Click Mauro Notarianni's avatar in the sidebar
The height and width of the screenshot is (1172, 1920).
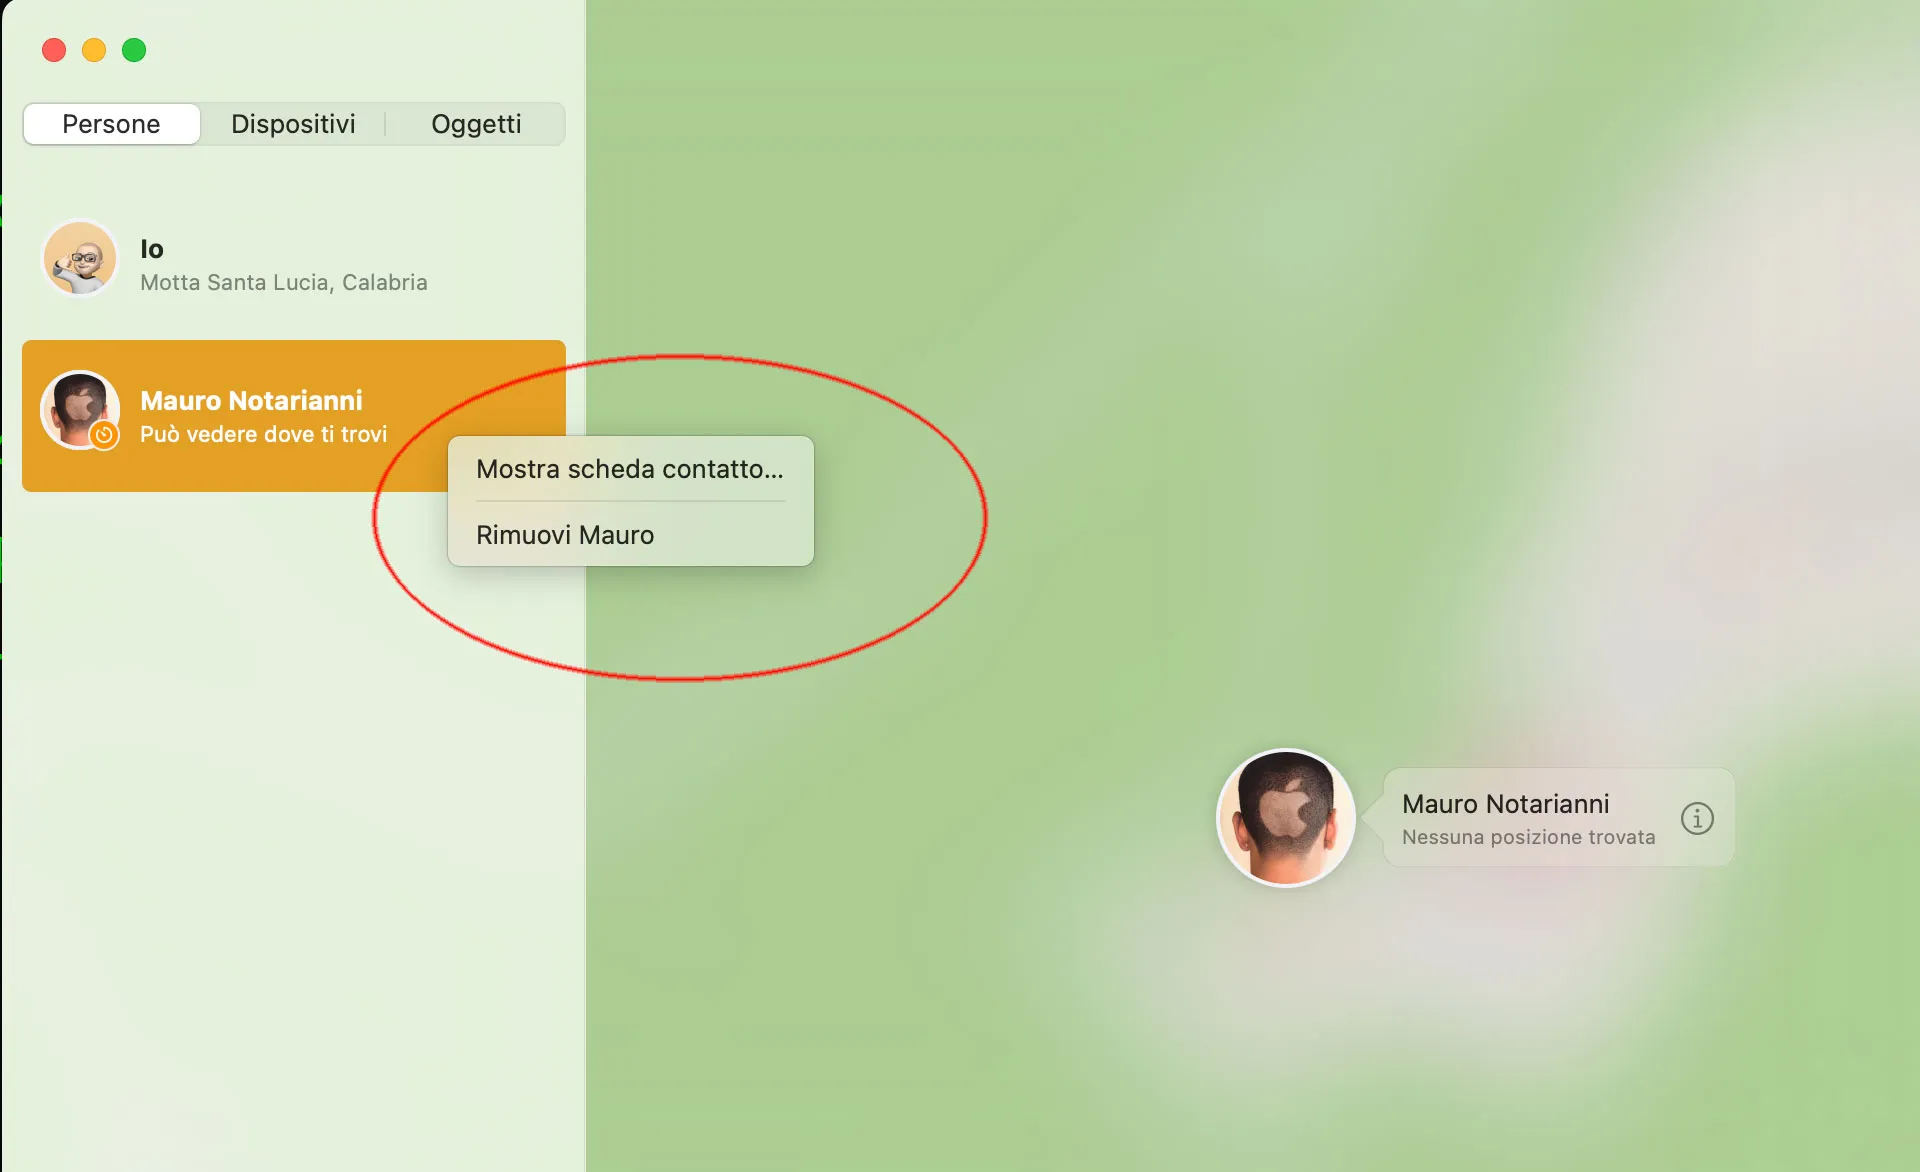coord(80,411)
